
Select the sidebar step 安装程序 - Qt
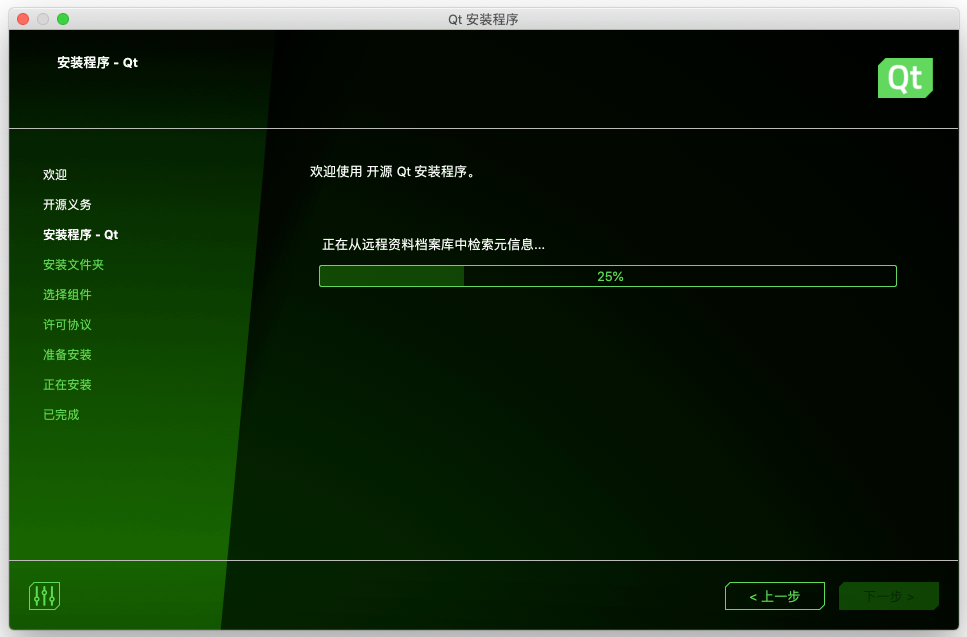(x=80, y=235)
